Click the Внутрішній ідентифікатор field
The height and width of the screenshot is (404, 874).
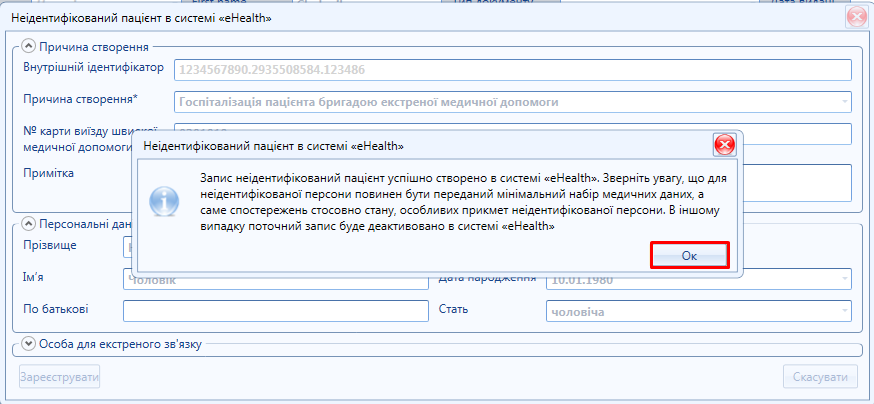513,70
